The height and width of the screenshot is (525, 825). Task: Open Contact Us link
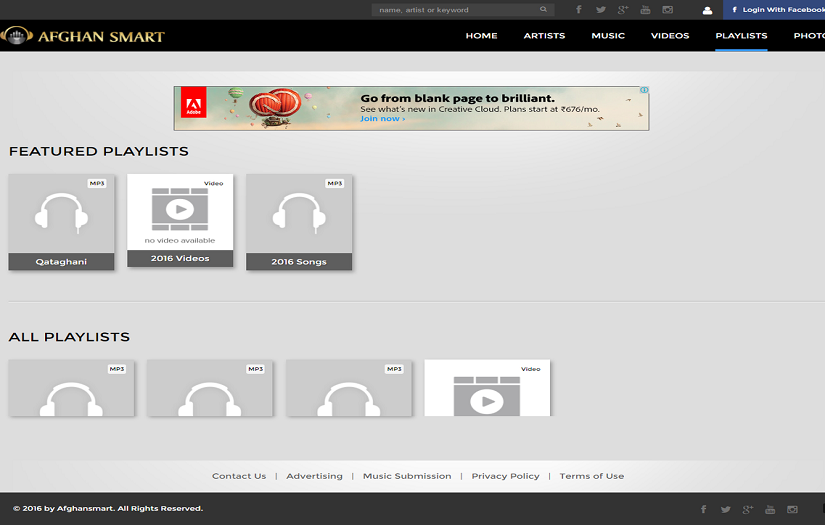point(239,476)
